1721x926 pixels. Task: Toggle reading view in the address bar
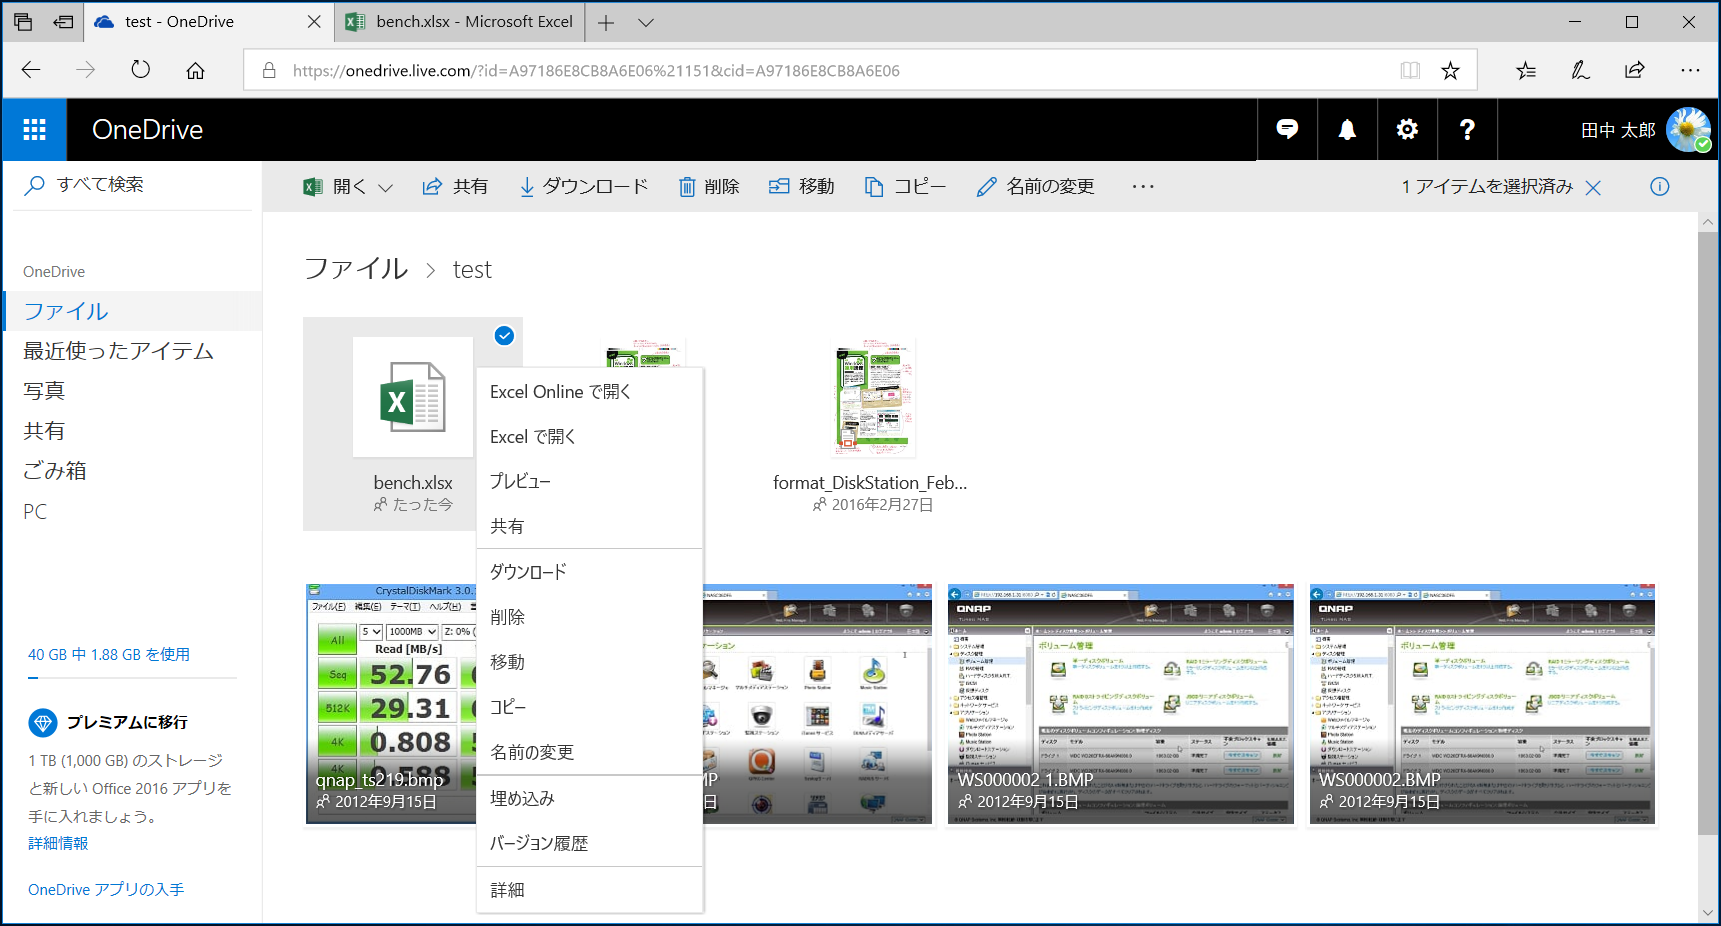pyautogui.click(x=1410, y=70)
